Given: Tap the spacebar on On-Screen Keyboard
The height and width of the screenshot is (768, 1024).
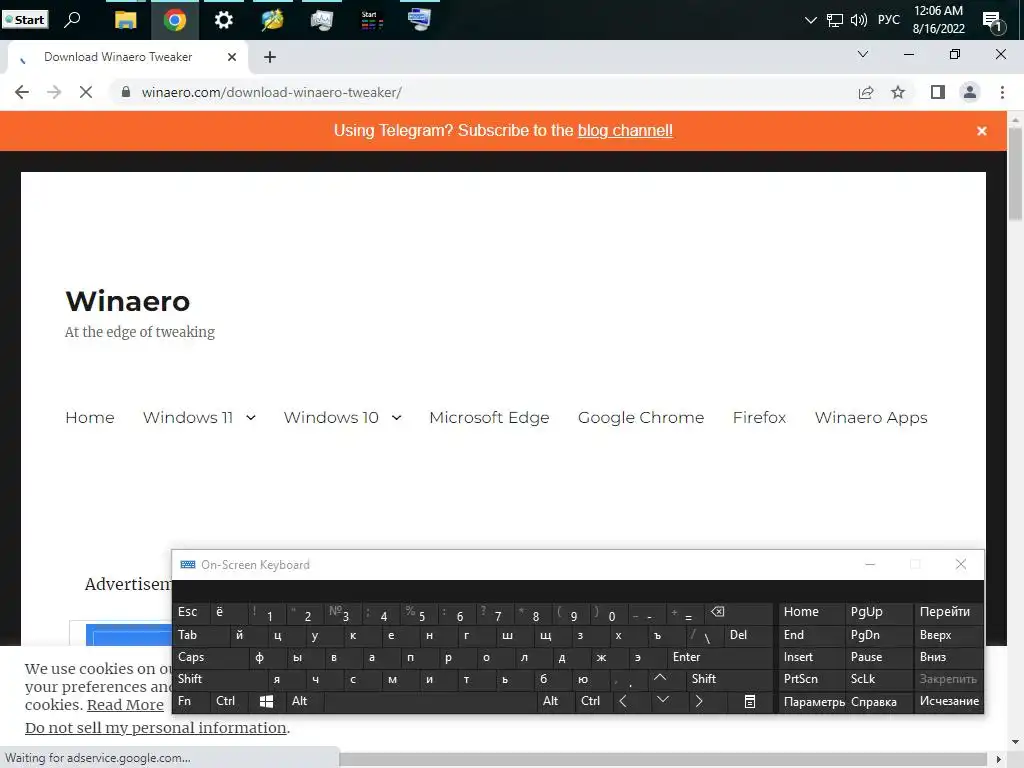Looking at the screenshot, I should [430, 701].
